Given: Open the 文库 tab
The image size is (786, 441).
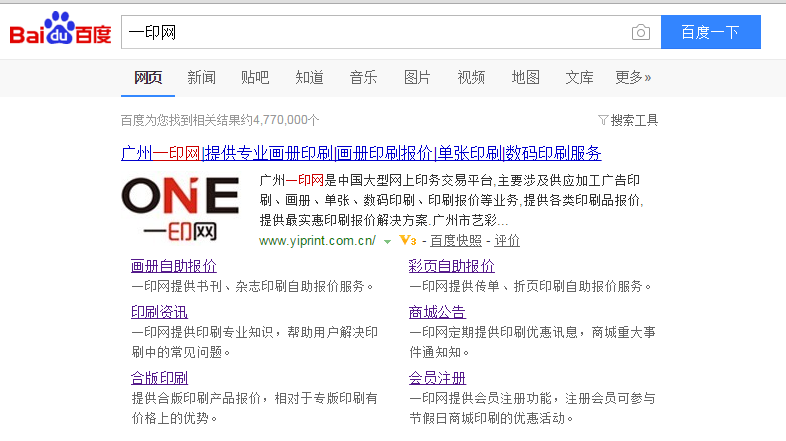Looking at the screenshot, I should pyautogui.click(x=579, y=78).
